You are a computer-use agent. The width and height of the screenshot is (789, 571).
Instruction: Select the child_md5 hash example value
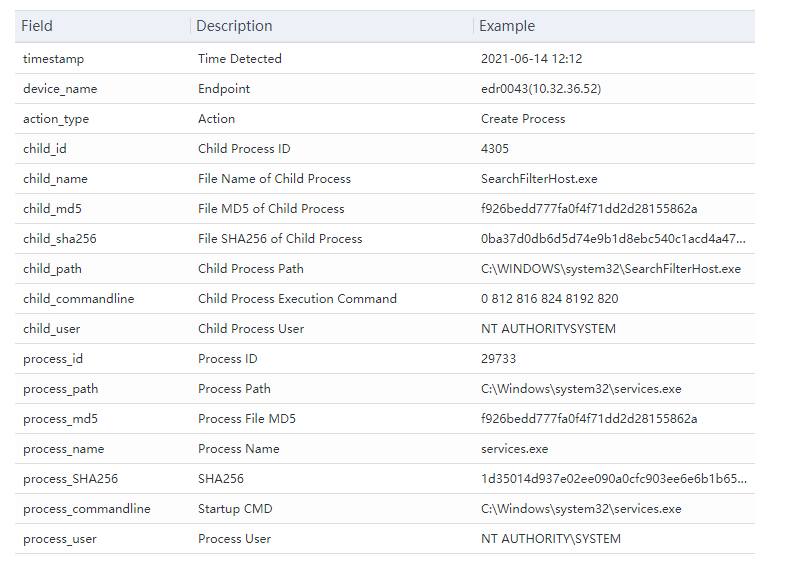tap(589, 209)
